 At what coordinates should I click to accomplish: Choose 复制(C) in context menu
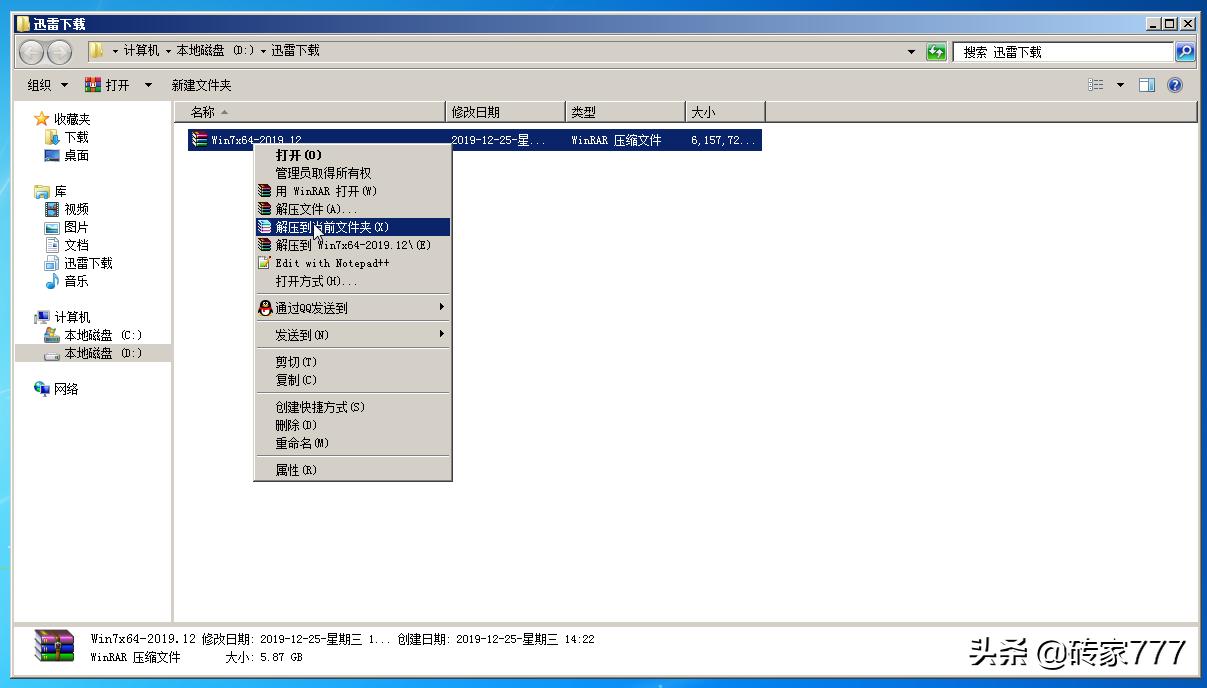coord(352,380)
